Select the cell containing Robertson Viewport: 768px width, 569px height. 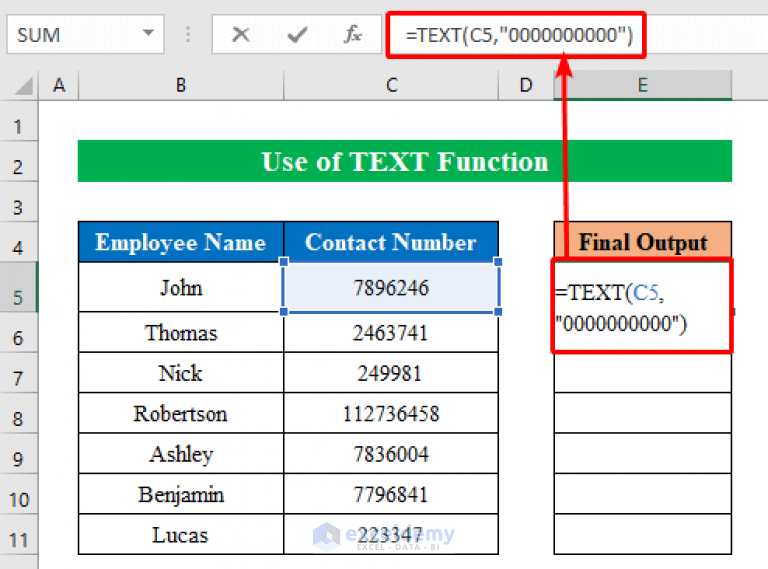[x=181, y=413]
